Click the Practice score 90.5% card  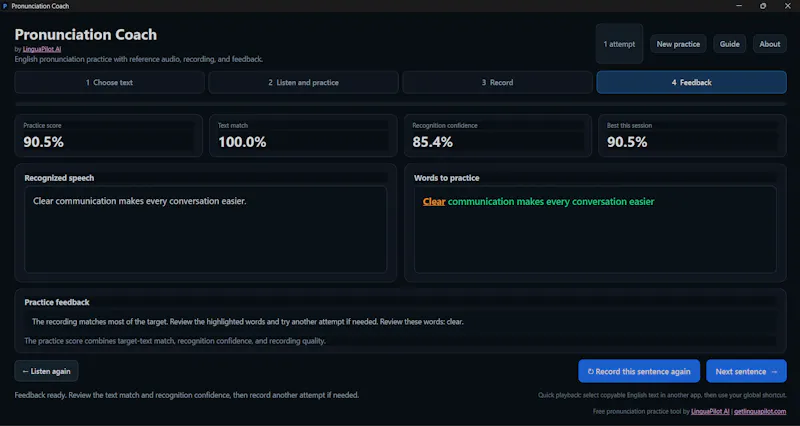(109, 136)
